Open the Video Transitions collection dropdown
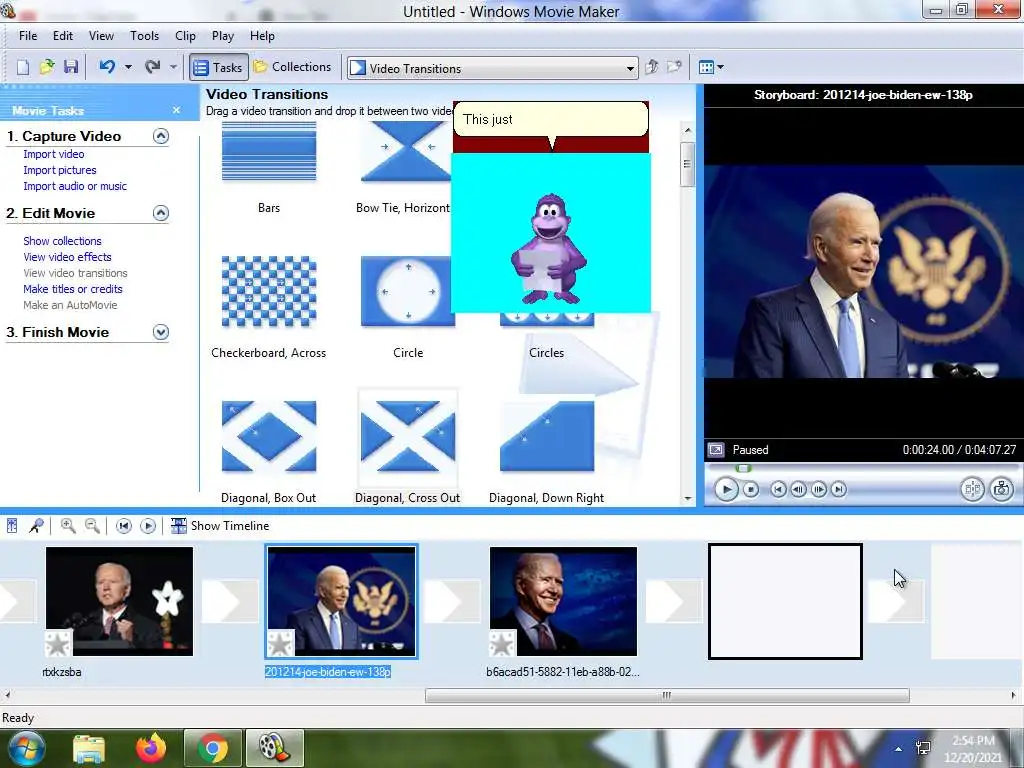 (x=492, y=68)
